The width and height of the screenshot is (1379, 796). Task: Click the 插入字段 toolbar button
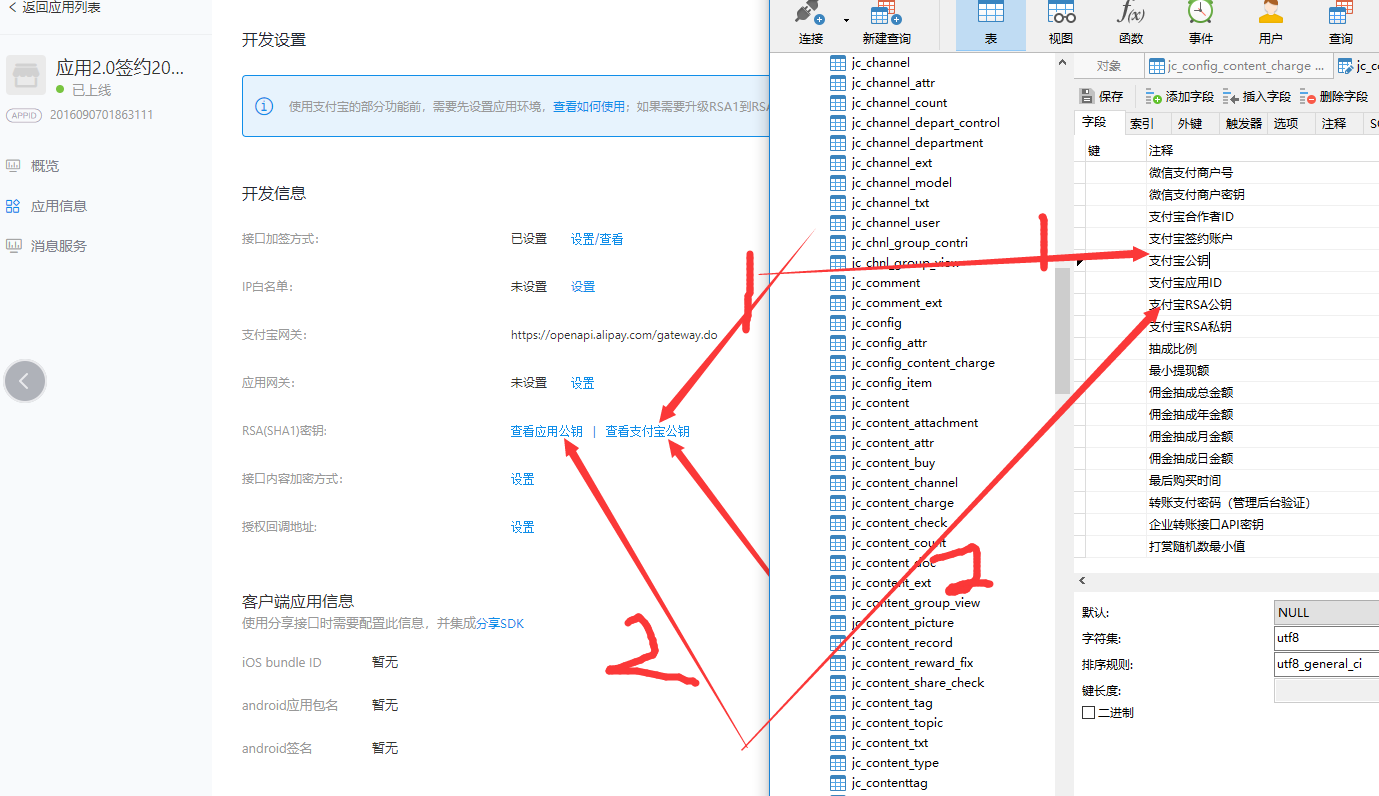pos(1257,97)
